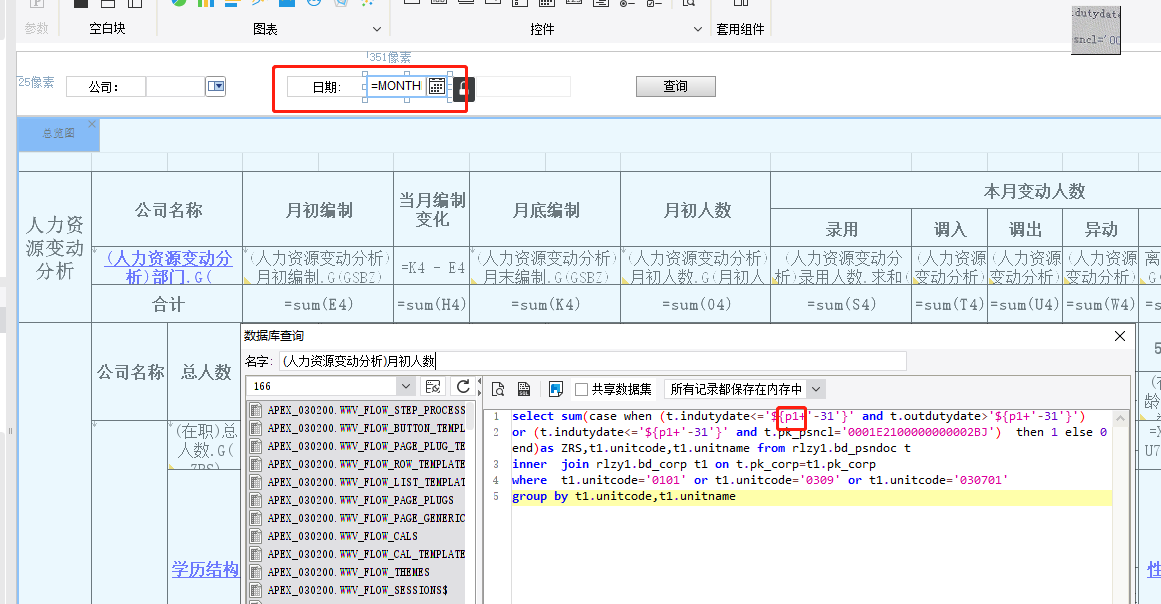Click the blue stored-procedure icon in query toolbar

click(555, 389)
